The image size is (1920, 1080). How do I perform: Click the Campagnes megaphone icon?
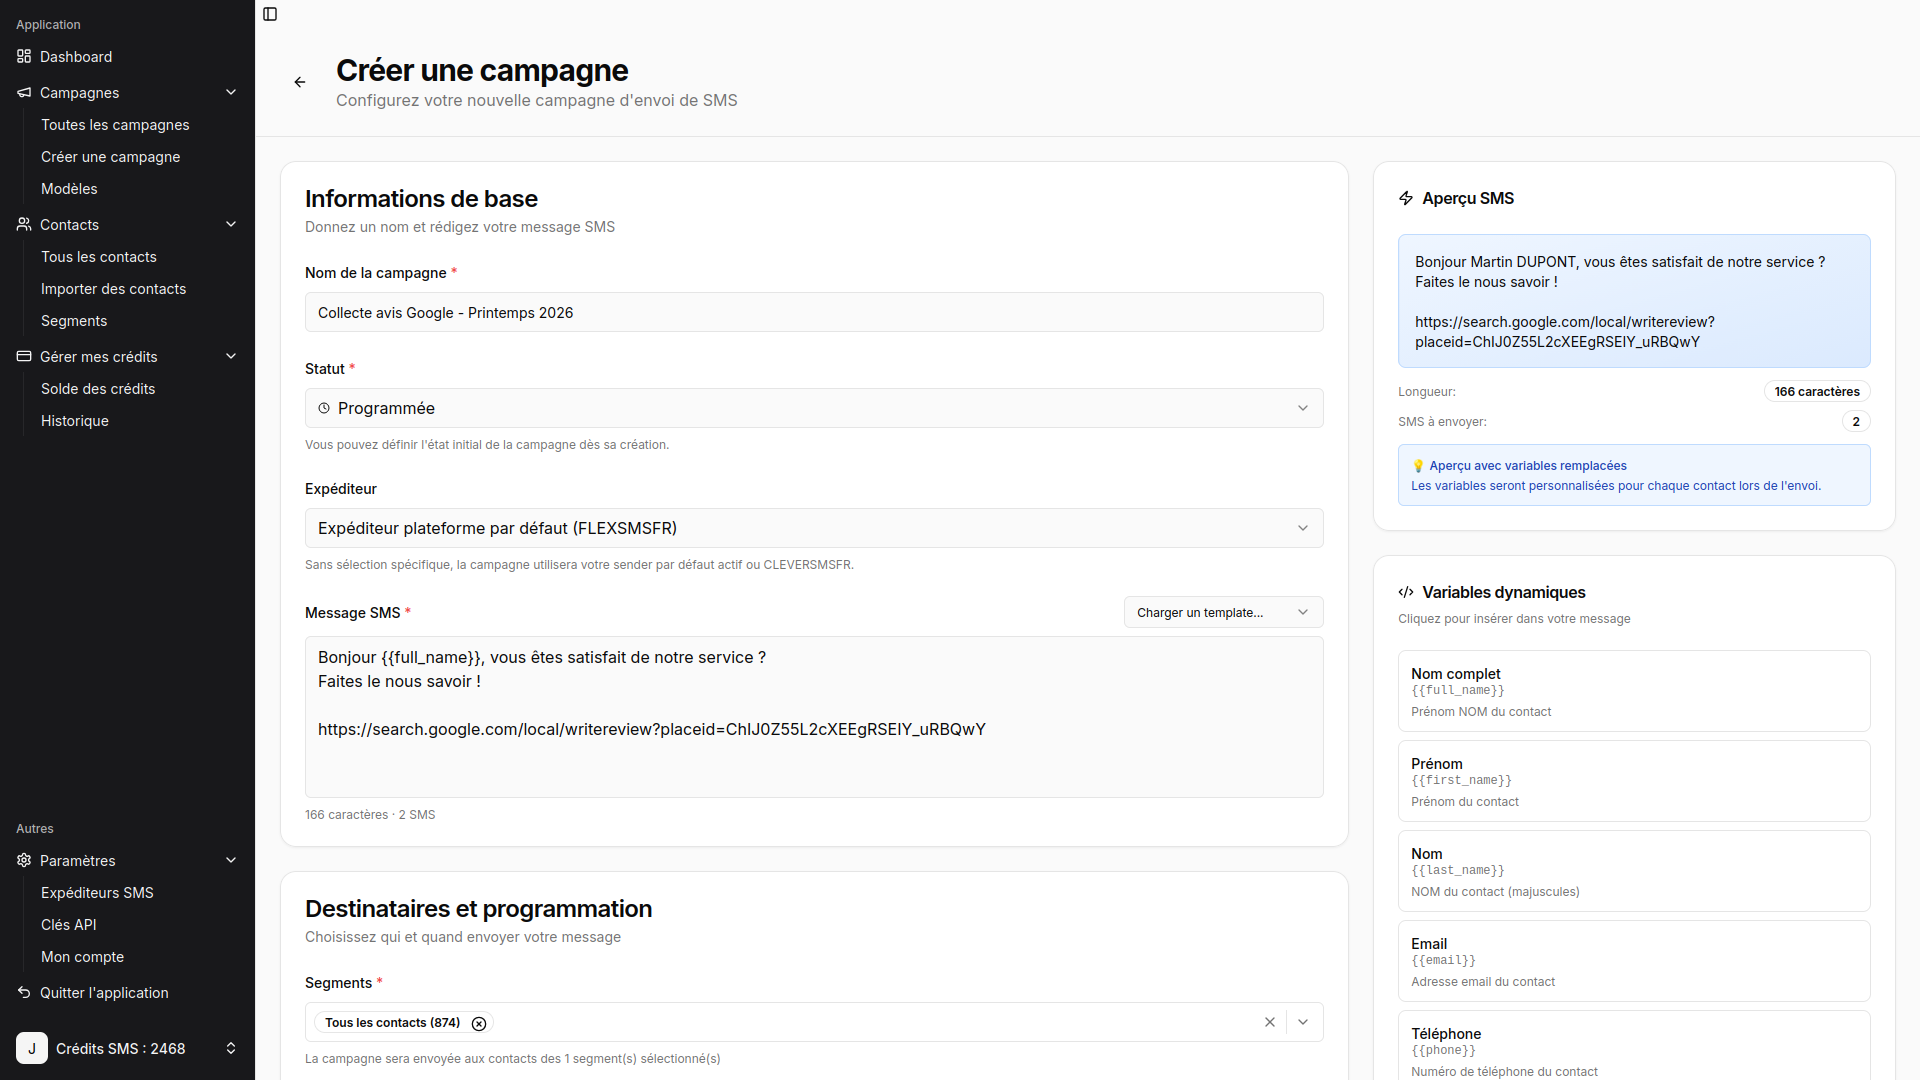click(24, 93)
